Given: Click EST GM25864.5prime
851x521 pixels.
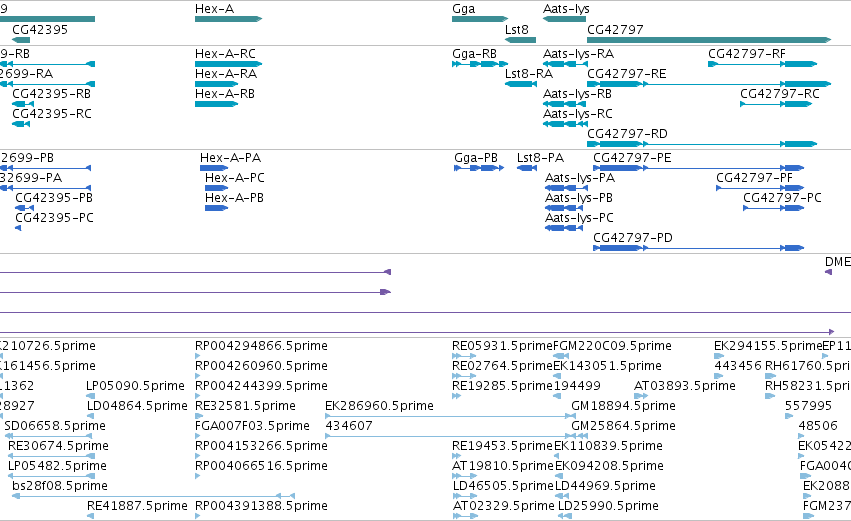Looking at the screenshot, I should [x=623, y=426].
